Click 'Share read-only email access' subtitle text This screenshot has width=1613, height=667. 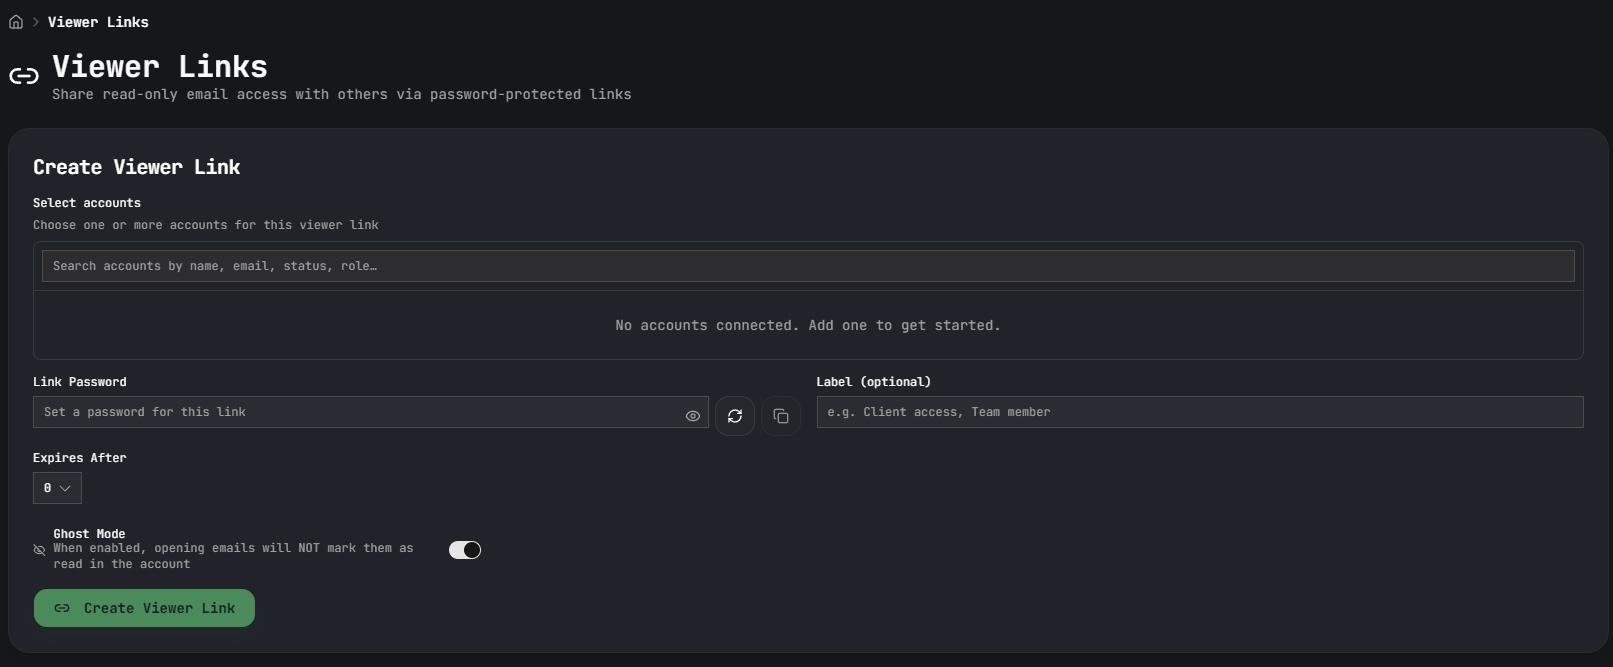(342, 94)
